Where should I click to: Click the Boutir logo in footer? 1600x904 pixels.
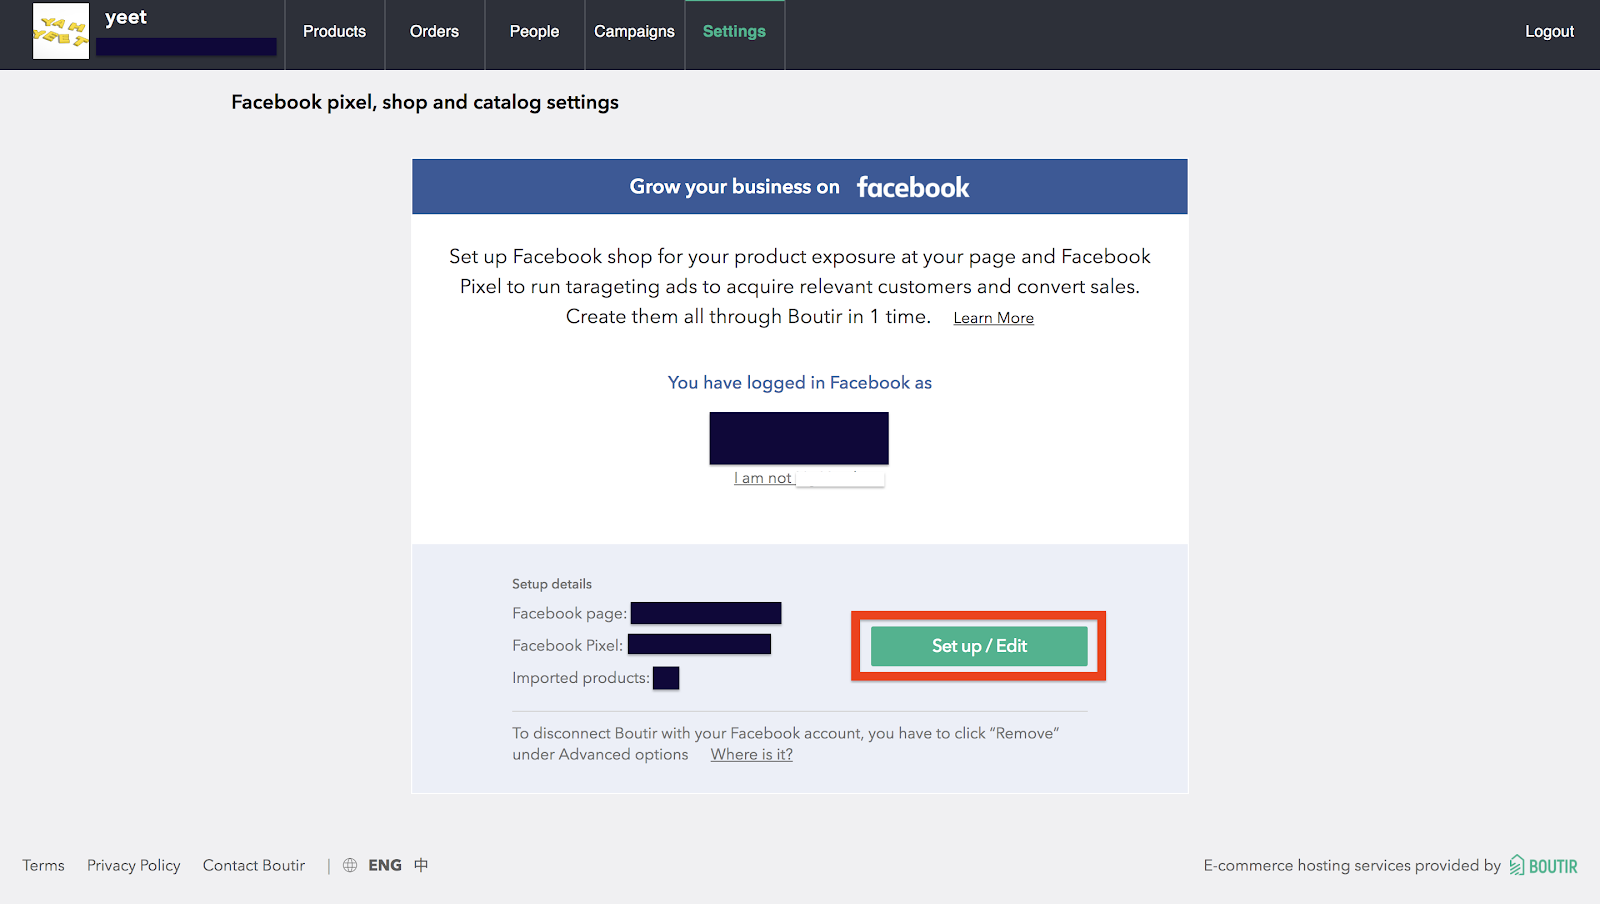[1543, 866]
